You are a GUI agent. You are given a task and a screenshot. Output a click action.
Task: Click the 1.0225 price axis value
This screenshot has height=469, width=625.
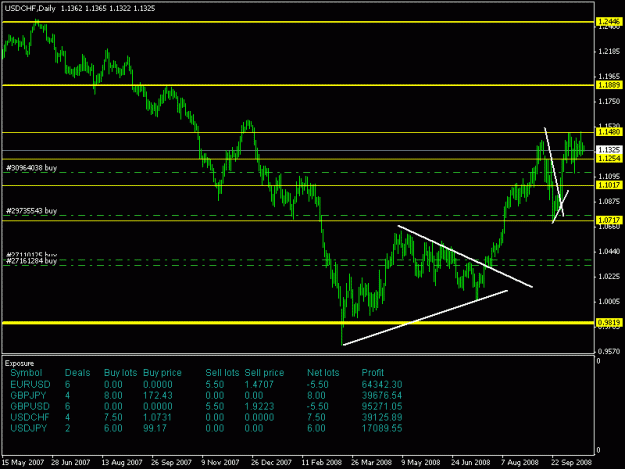609,277
